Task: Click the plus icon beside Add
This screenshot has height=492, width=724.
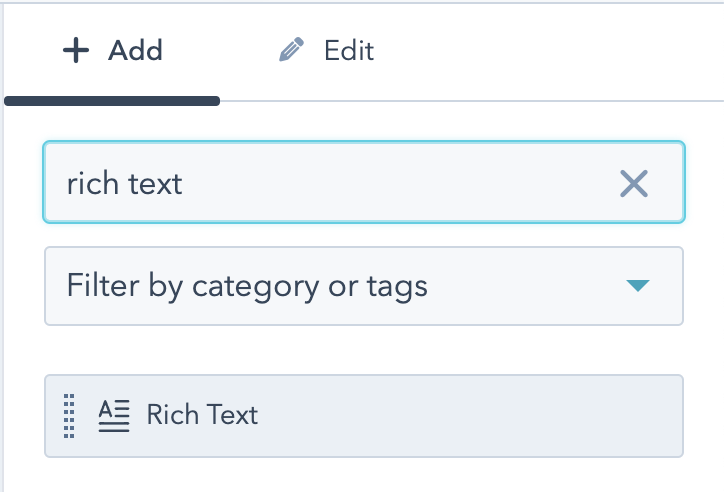Action: [76, 50]
